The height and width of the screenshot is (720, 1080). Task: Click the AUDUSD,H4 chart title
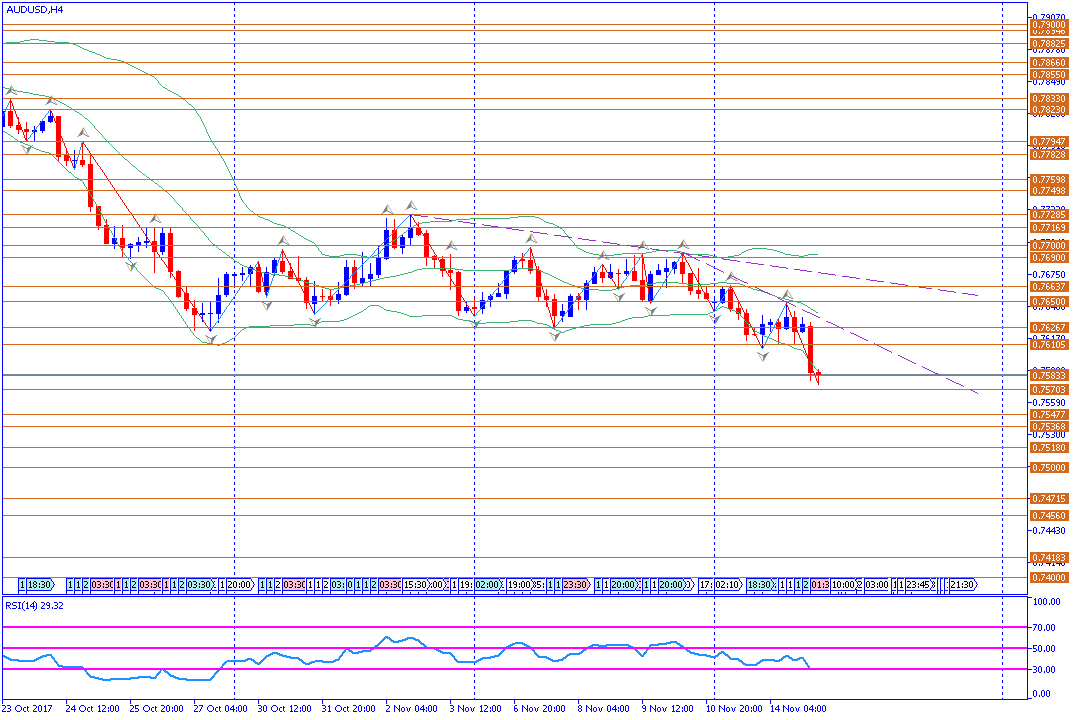point(34,10)
